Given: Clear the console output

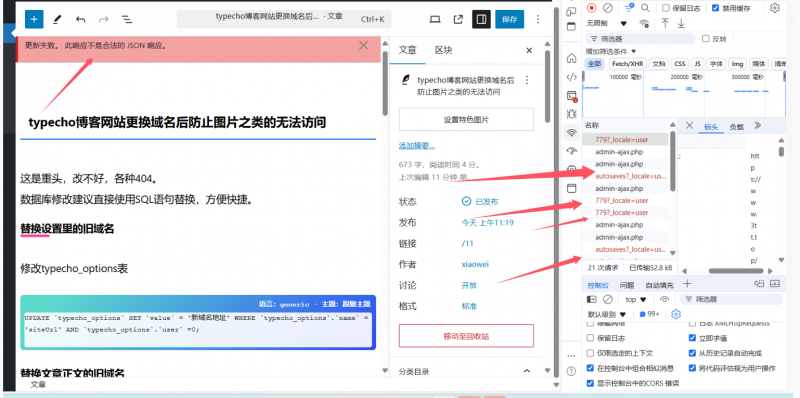Looking at the screenshot, I should (608, 300).
